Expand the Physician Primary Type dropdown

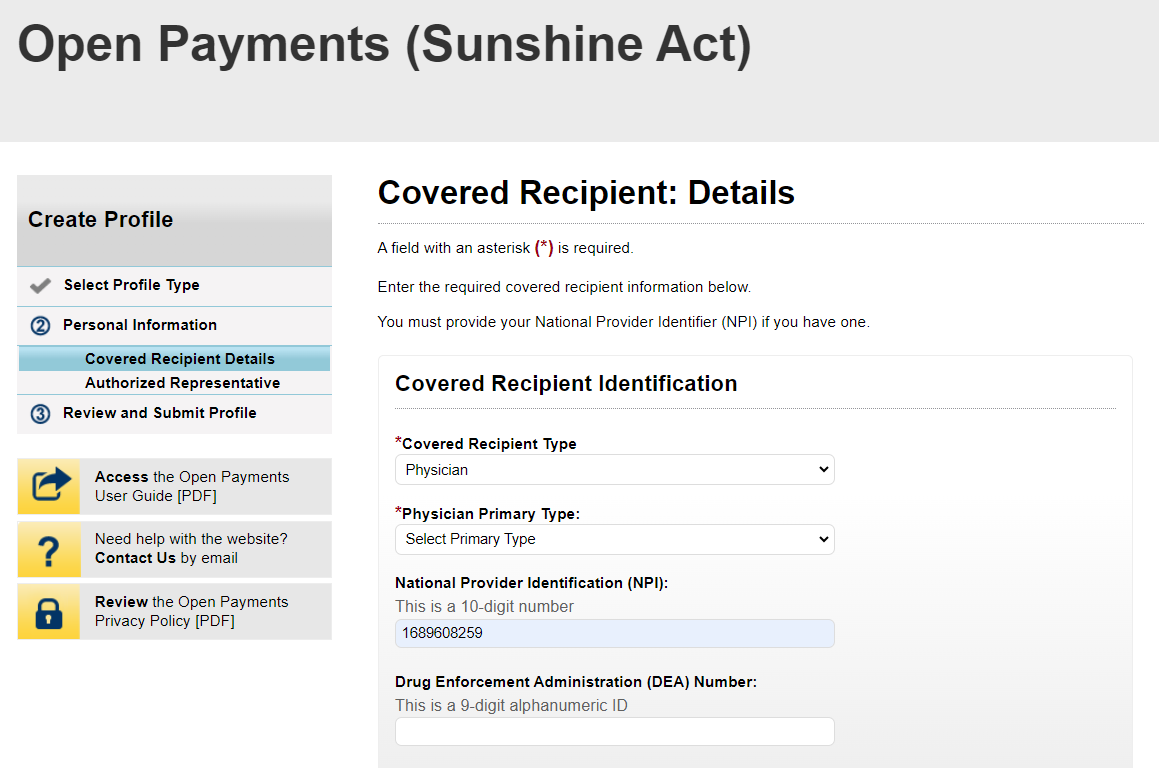[x=614, y=539]
